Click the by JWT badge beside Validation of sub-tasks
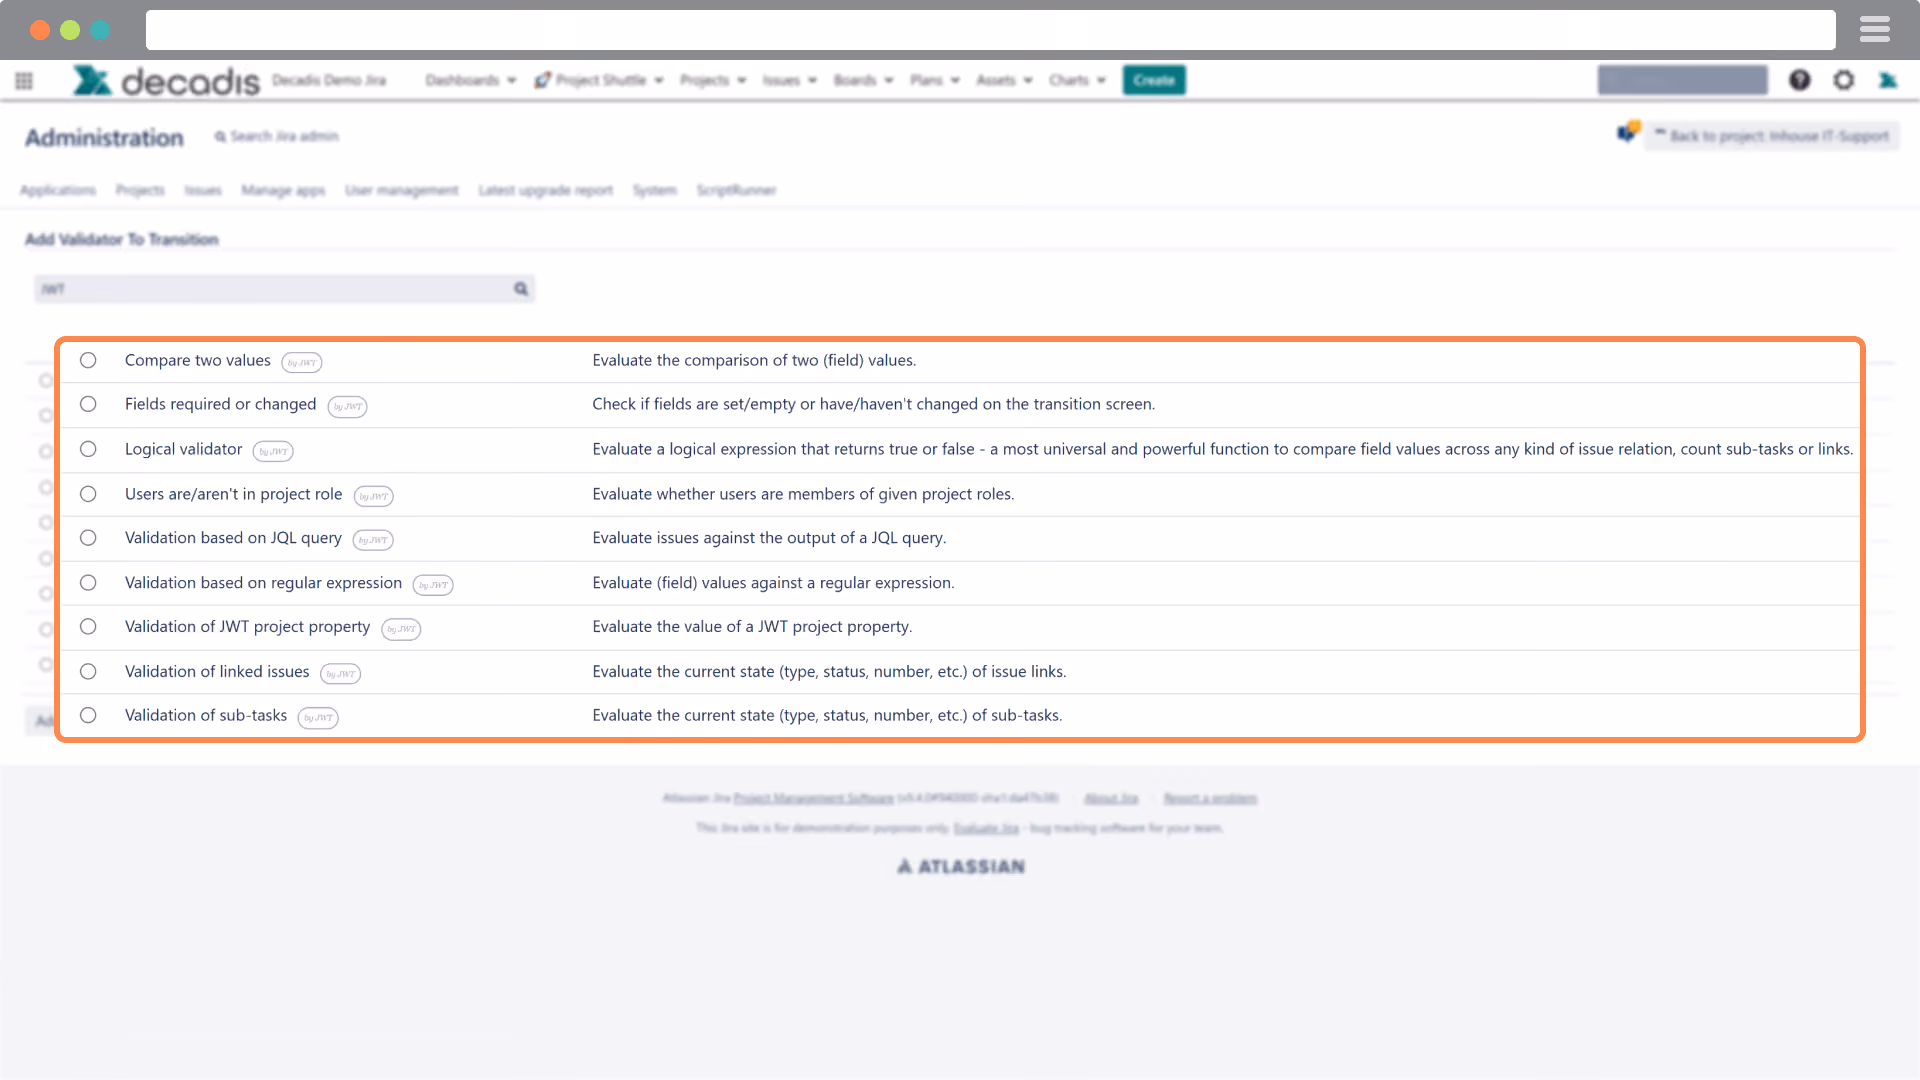The height and width of the screenshot is (1080, 1920). click(x=318, y=718)
